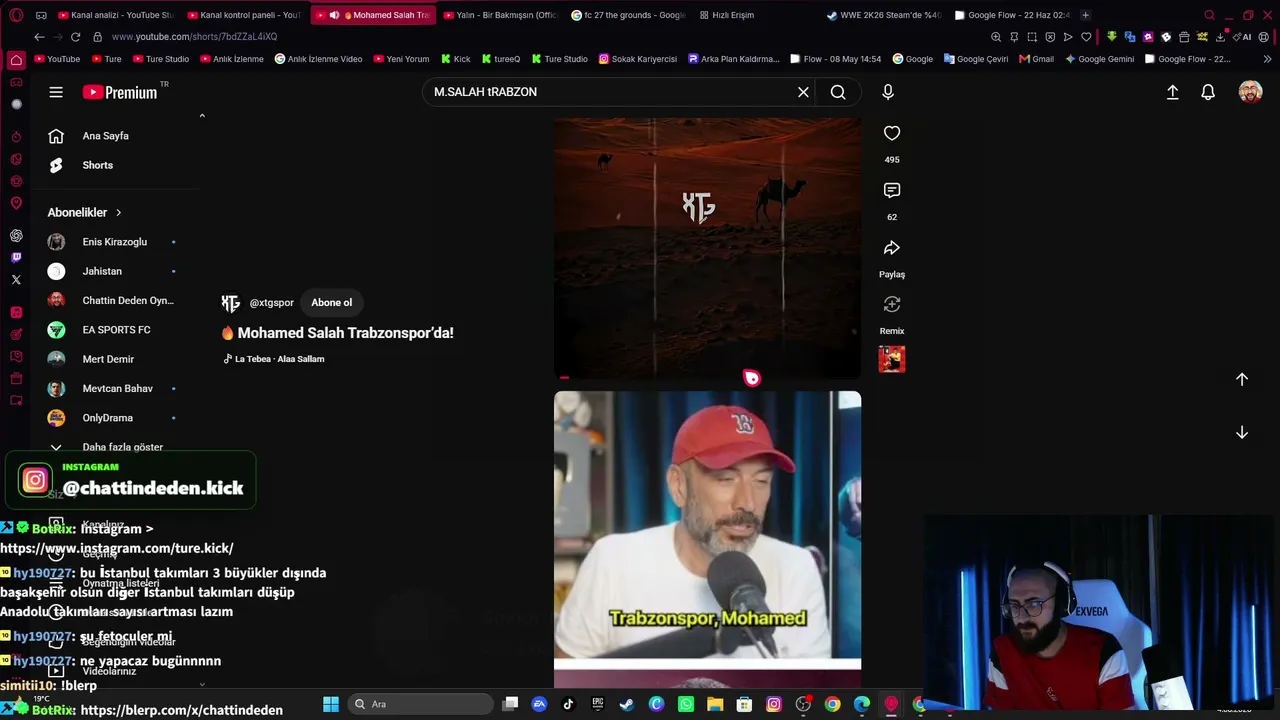The width and height of the screenshot is (1280, 720).
Task: Open Steam from the taskbar
Action: click(627, 704)
